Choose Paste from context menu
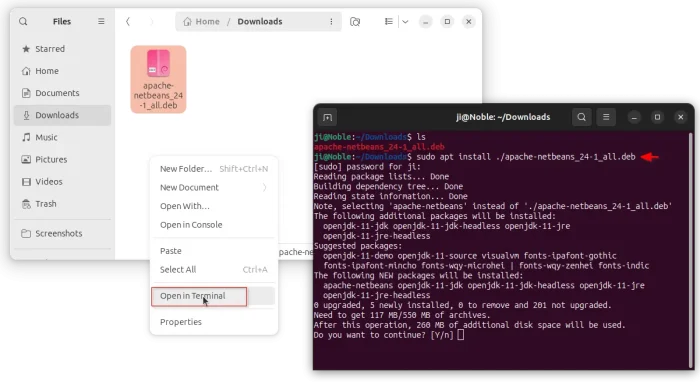 pyautogui.click(x=214, y=251)
